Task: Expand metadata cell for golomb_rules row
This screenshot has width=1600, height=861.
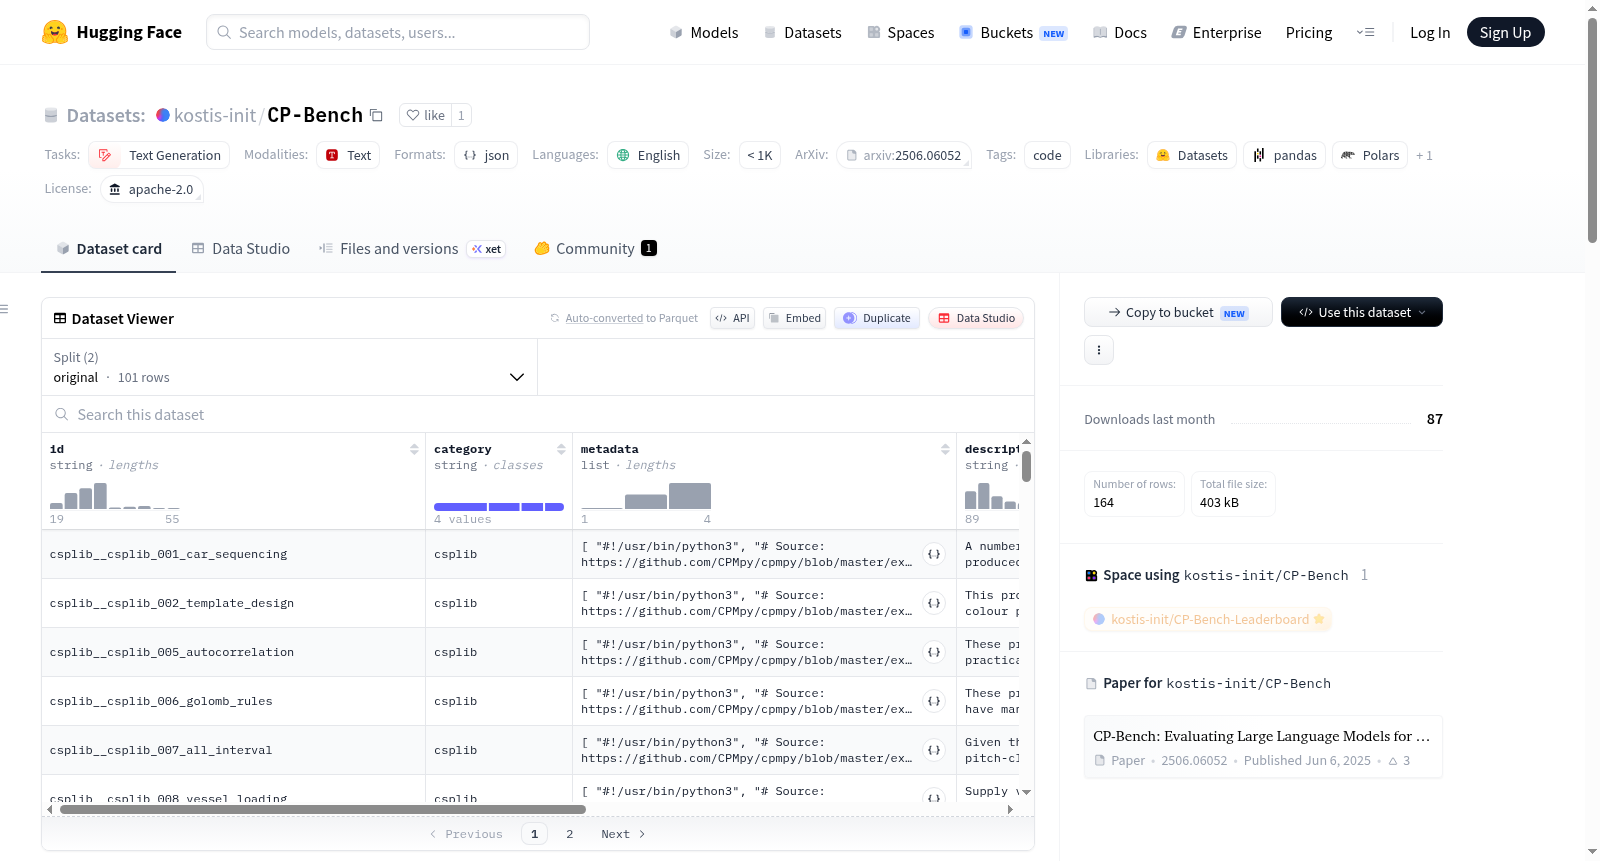Action: tap(934, 701)
